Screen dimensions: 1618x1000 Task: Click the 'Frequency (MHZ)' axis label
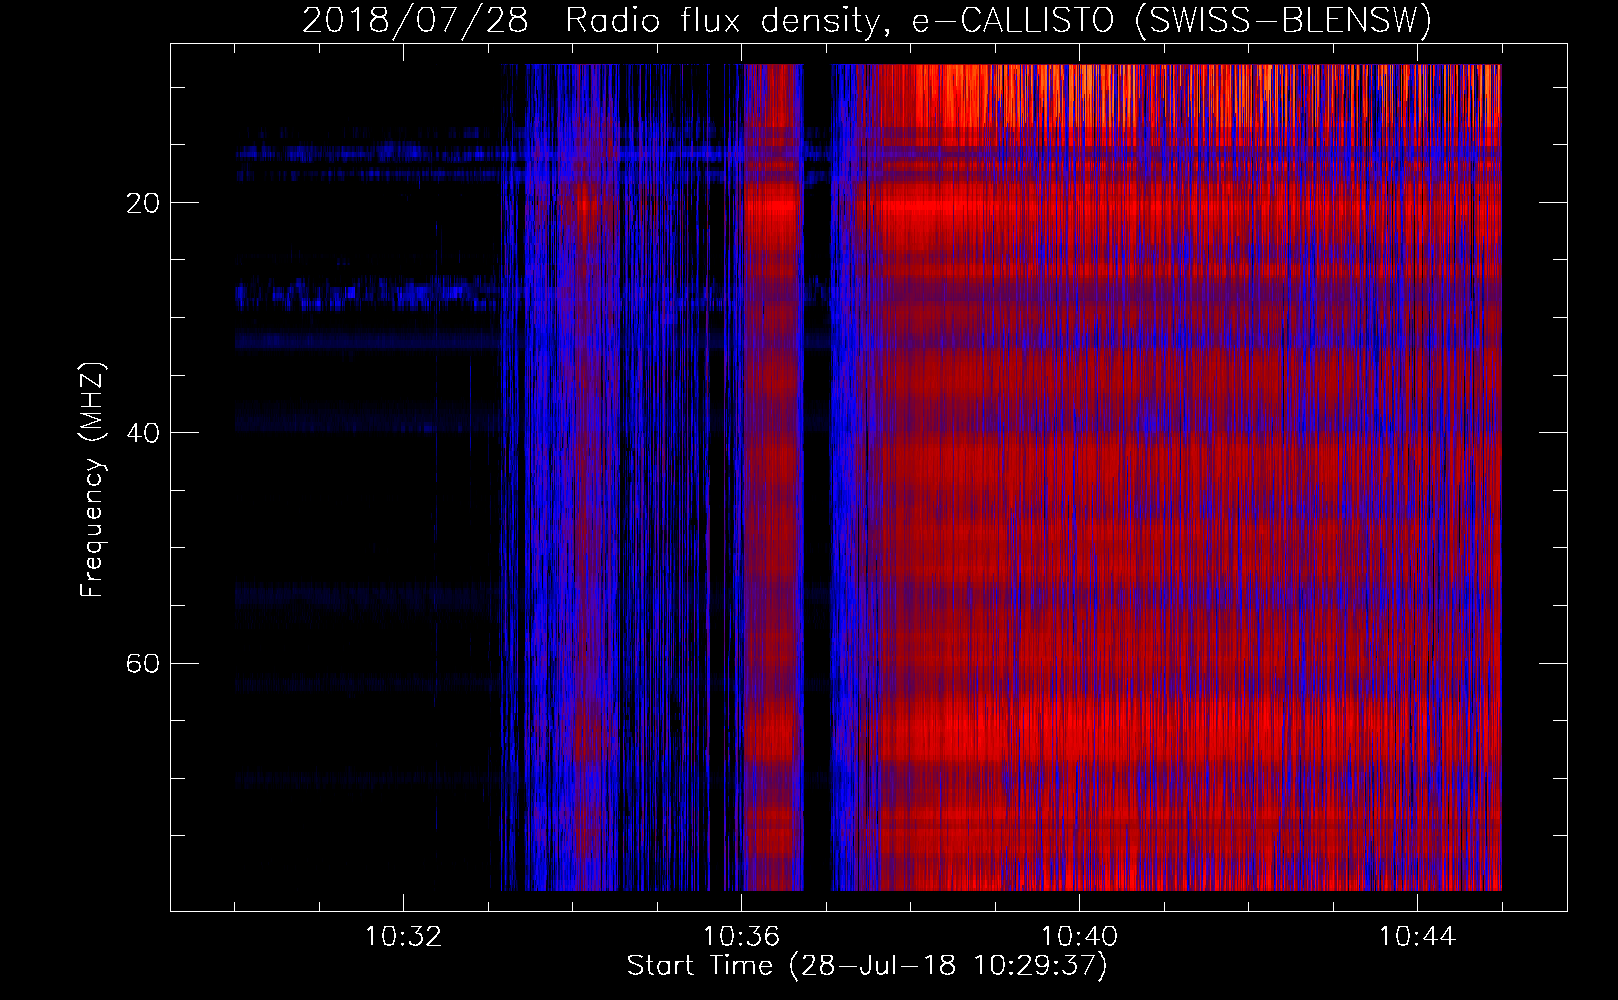click(92, 480)
